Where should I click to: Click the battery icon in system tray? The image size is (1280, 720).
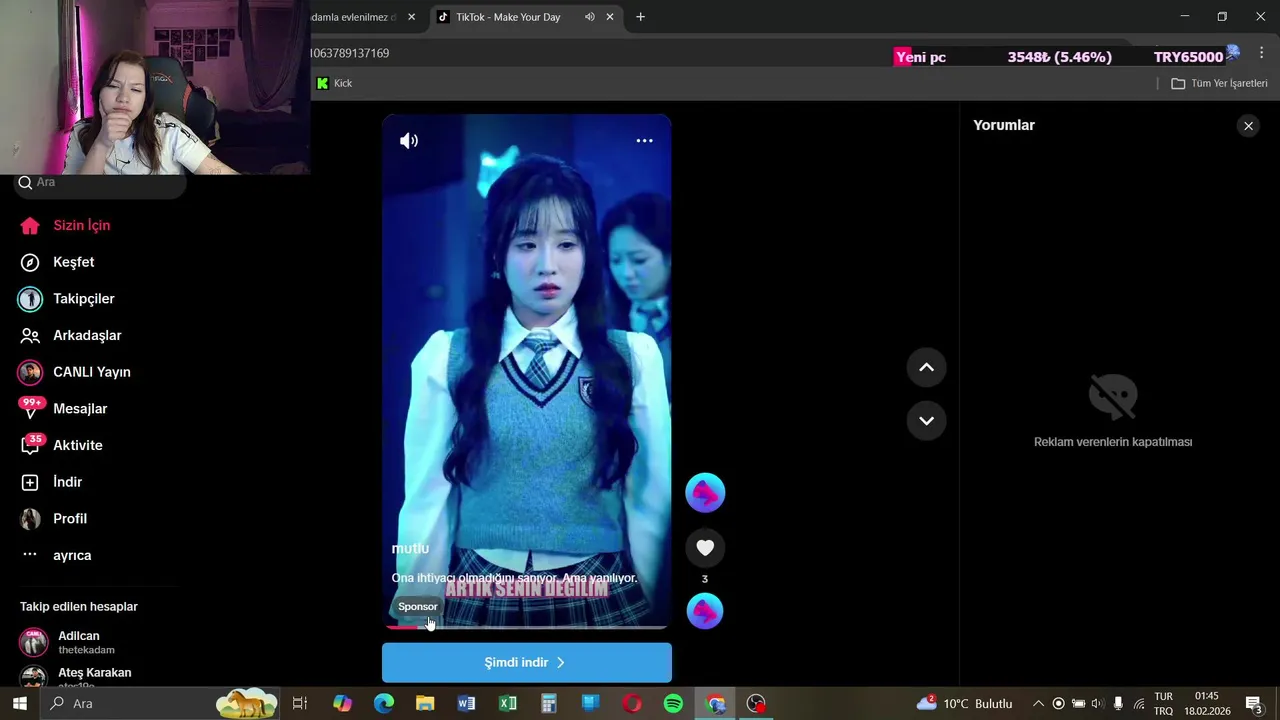point(1078,704)
